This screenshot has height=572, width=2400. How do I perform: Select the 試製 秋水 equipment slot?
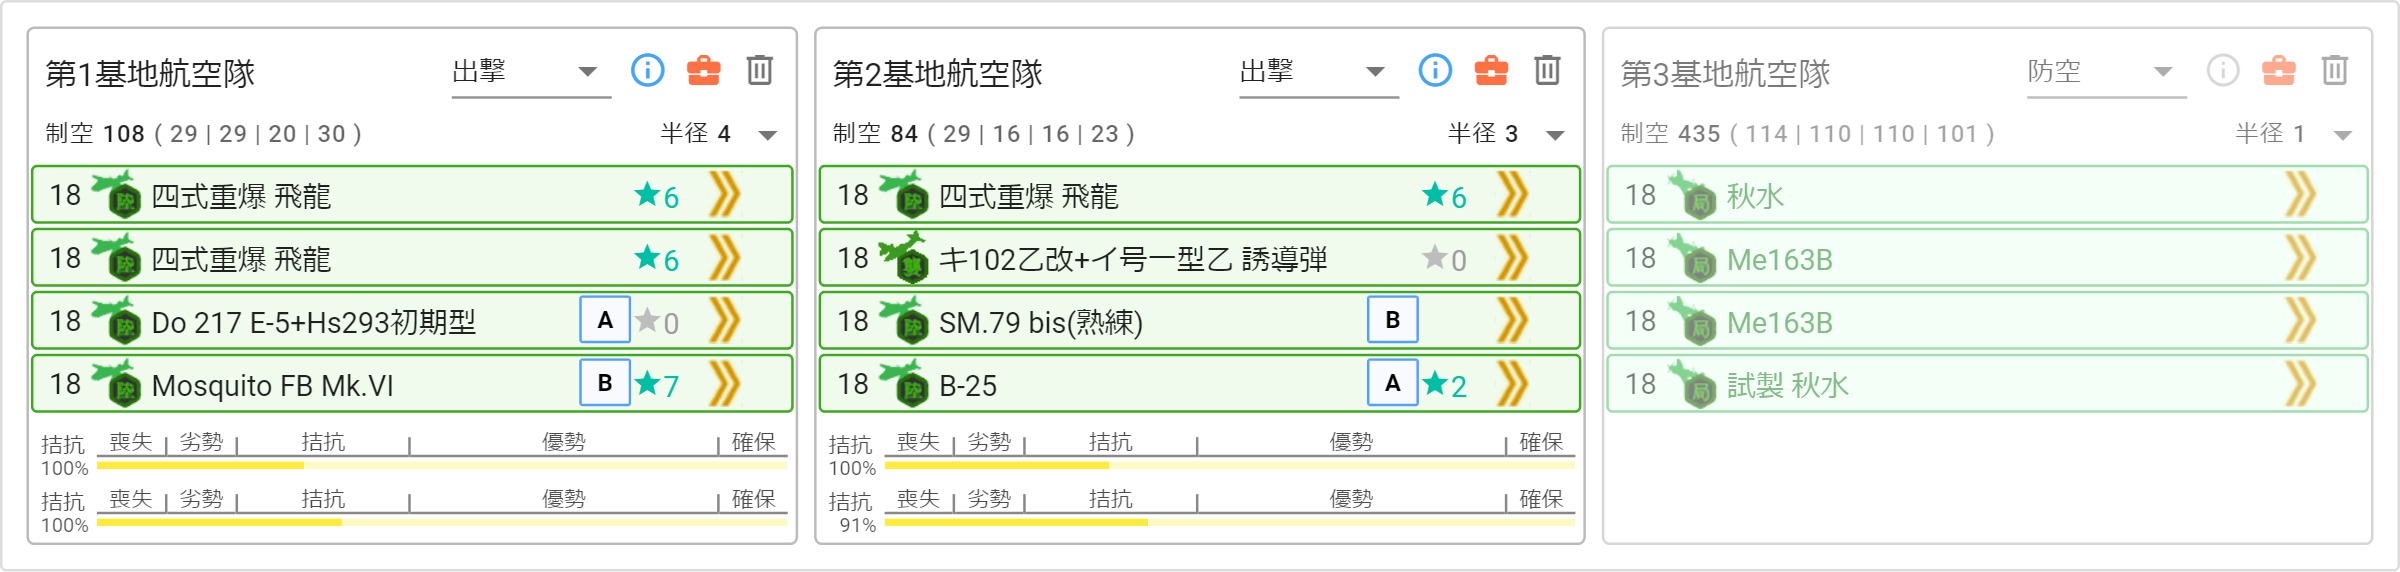[x=1987, y=384]
